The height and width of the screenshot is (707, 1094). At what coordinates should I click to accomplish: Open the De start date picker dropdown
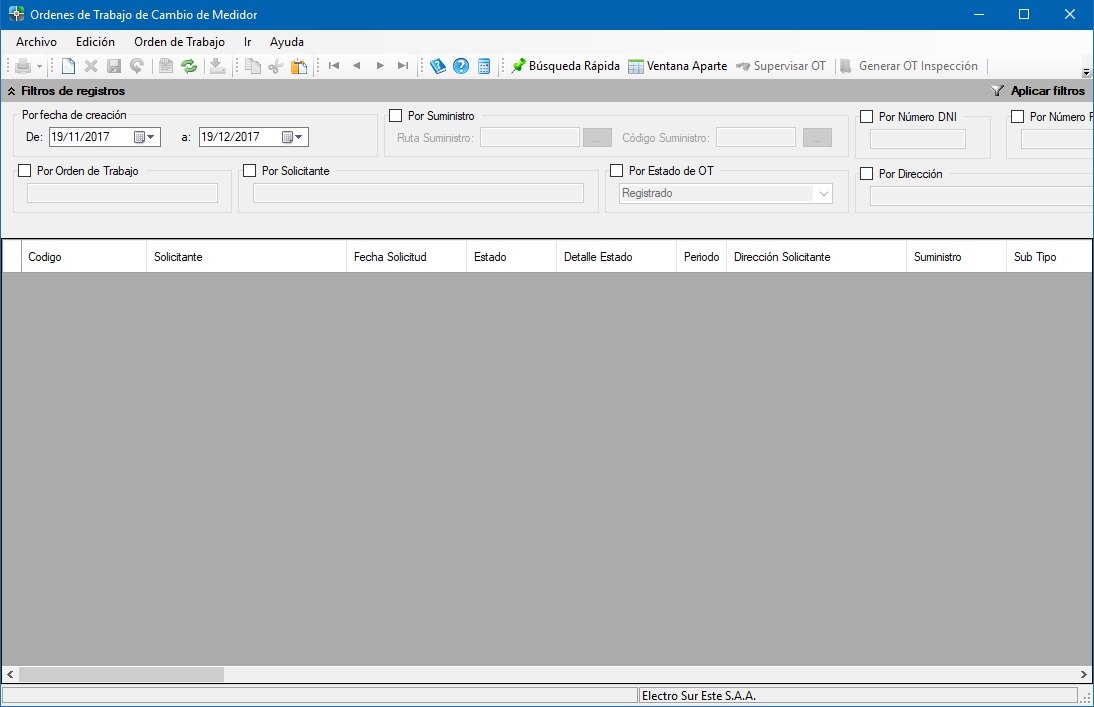point(146,137)
